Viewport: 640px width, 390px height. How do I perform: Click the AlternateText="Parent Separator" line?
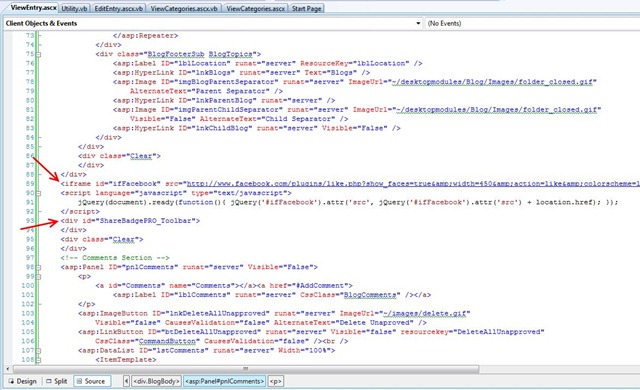[206, 91]
